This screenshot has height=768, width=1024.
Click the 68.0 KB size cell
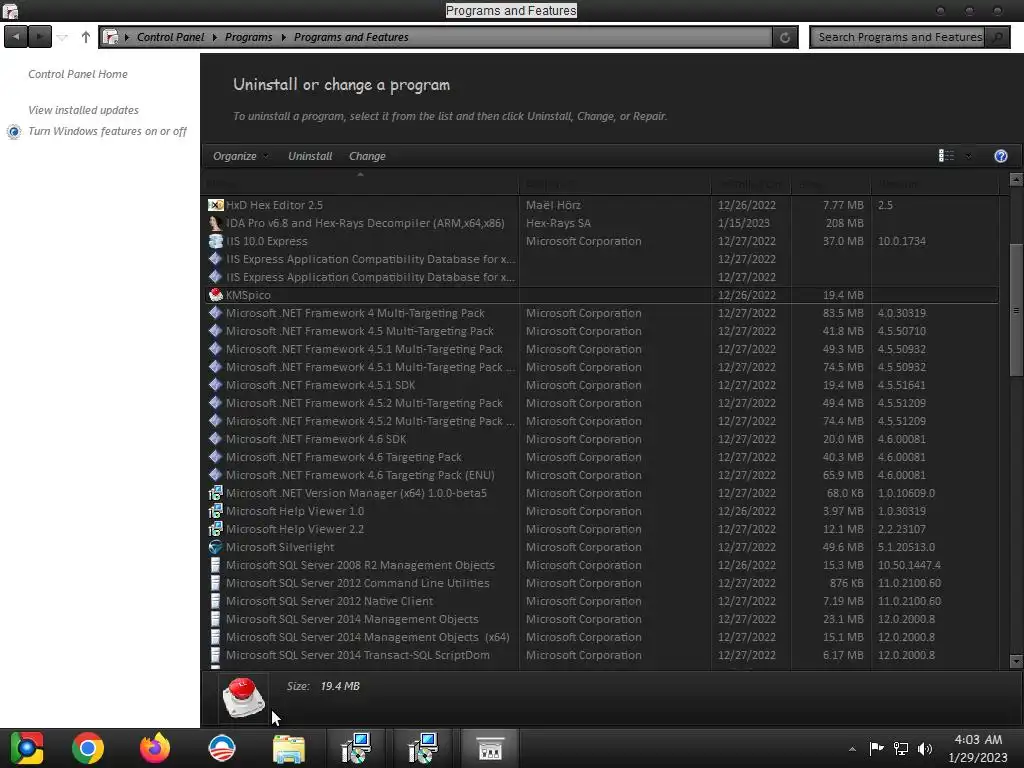pyautogui.click(x=844, y=493)
